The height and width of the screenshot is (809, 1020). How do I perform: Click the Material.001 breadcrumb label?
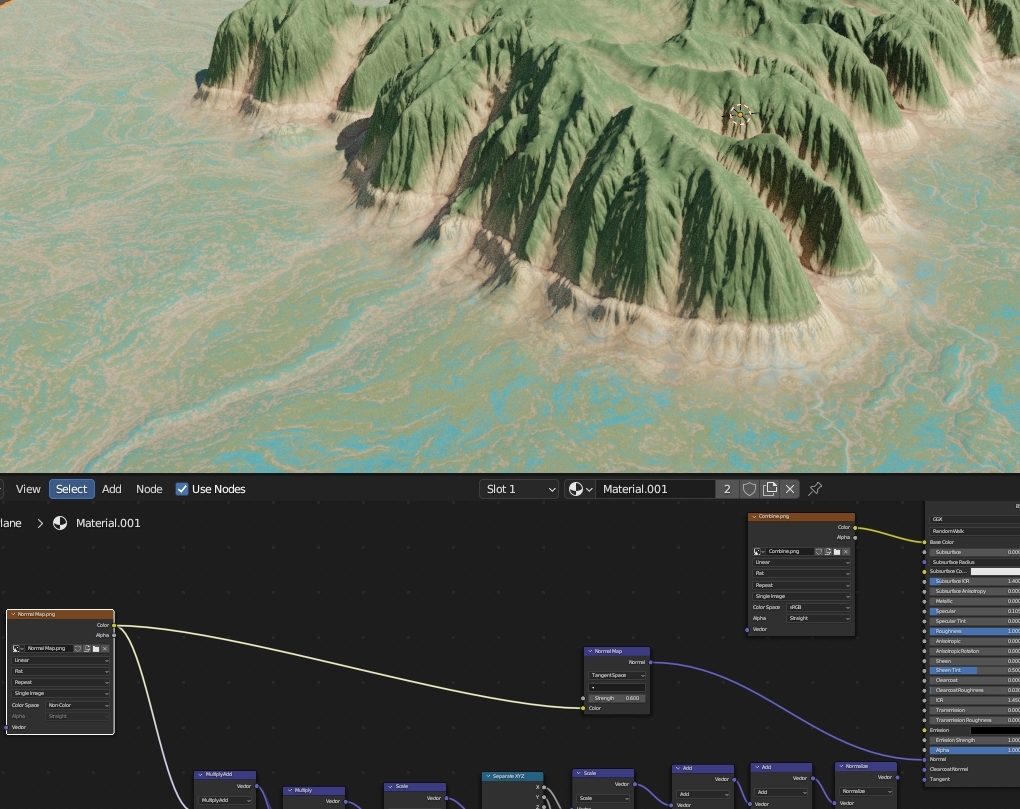[x=108, y=523]
